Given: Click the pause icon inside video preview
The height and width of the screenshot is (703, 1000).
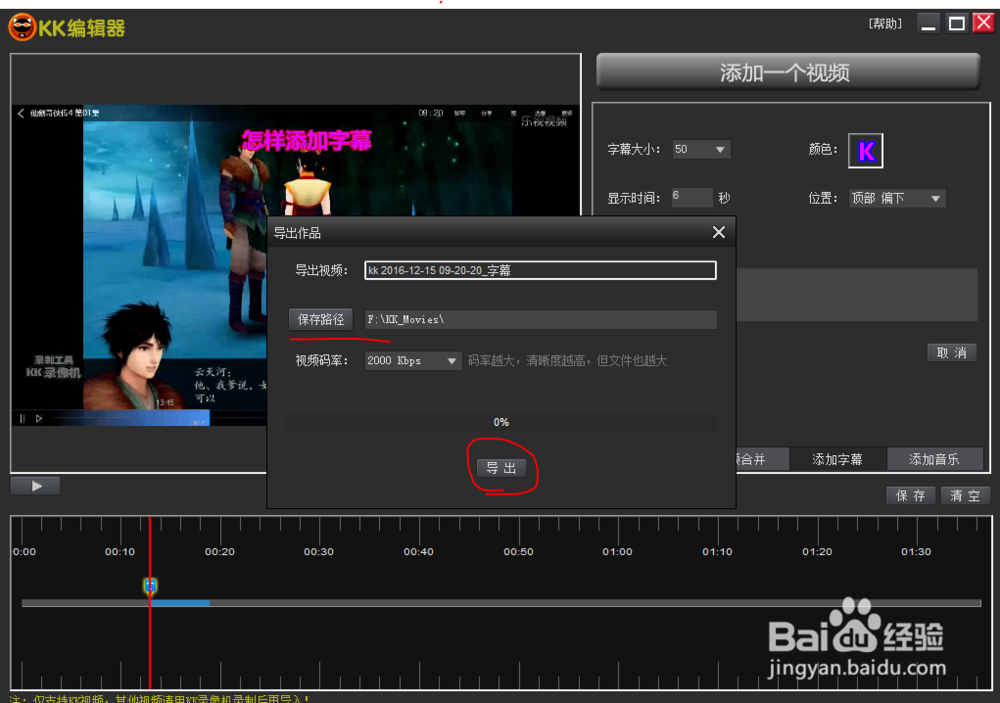Looking at the screenshot, I should tap(22, 418).
